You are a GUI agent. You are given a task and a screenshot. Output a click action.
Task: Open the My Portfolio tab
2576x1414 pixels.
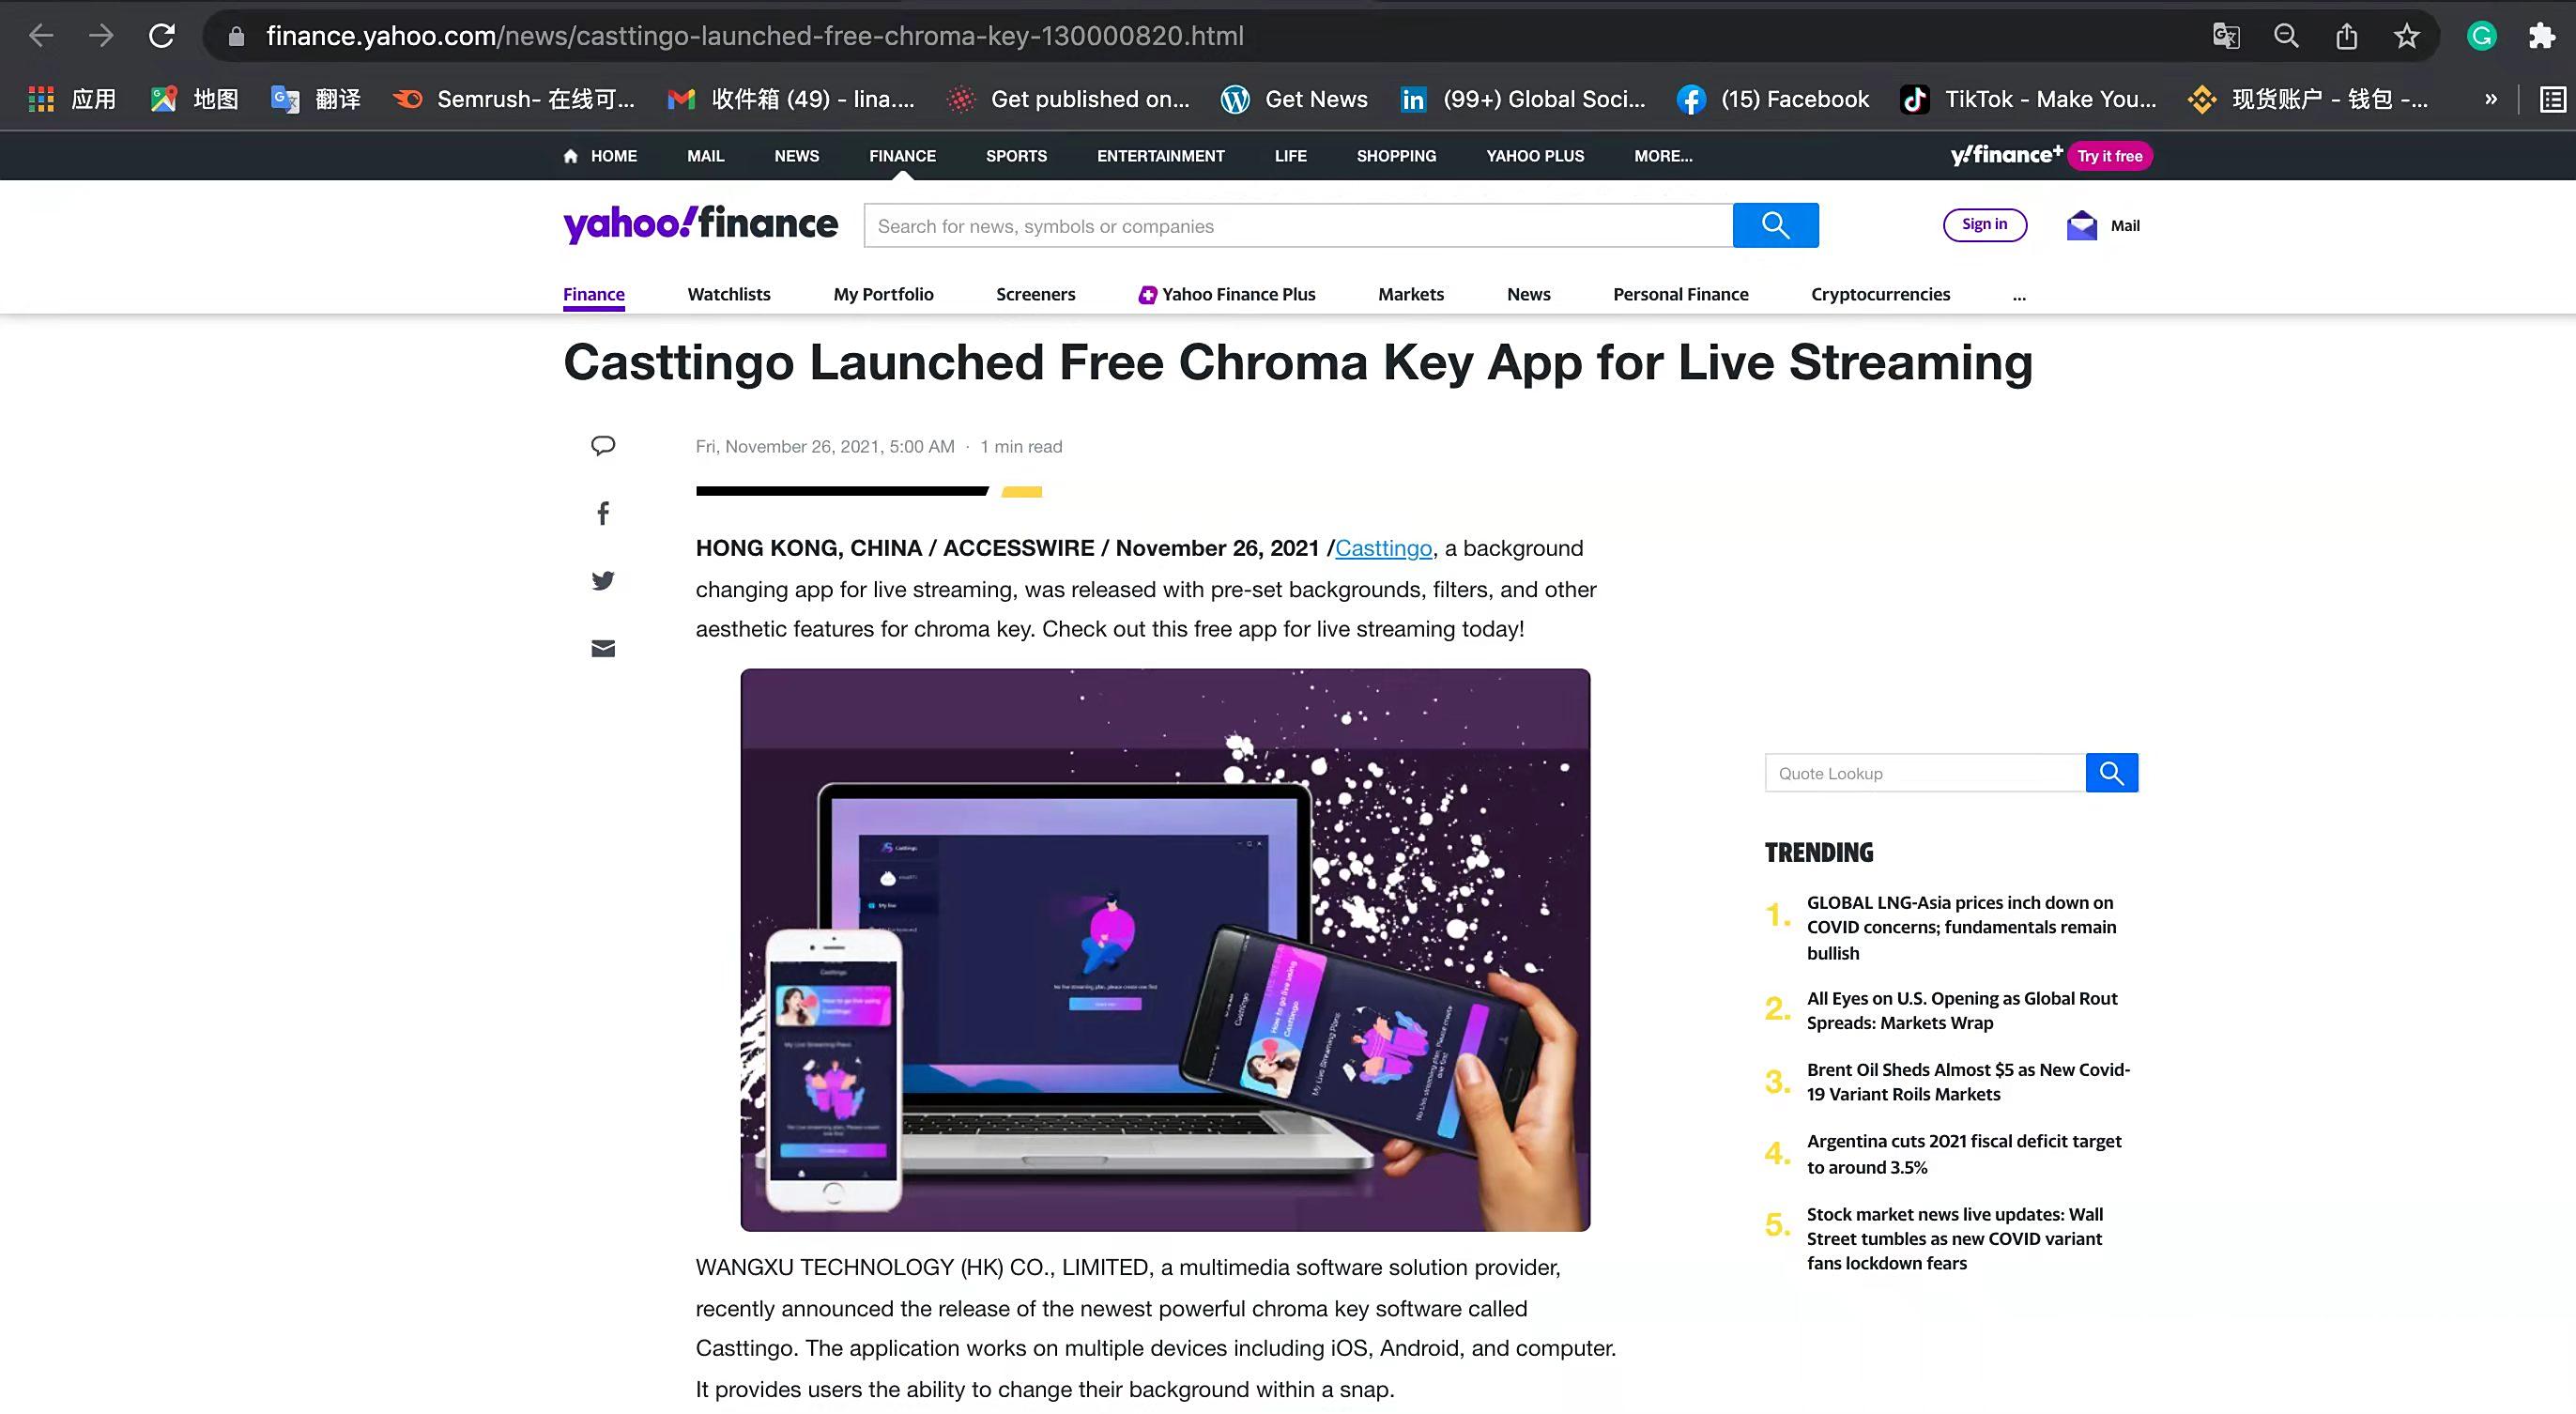click(883, 294)
